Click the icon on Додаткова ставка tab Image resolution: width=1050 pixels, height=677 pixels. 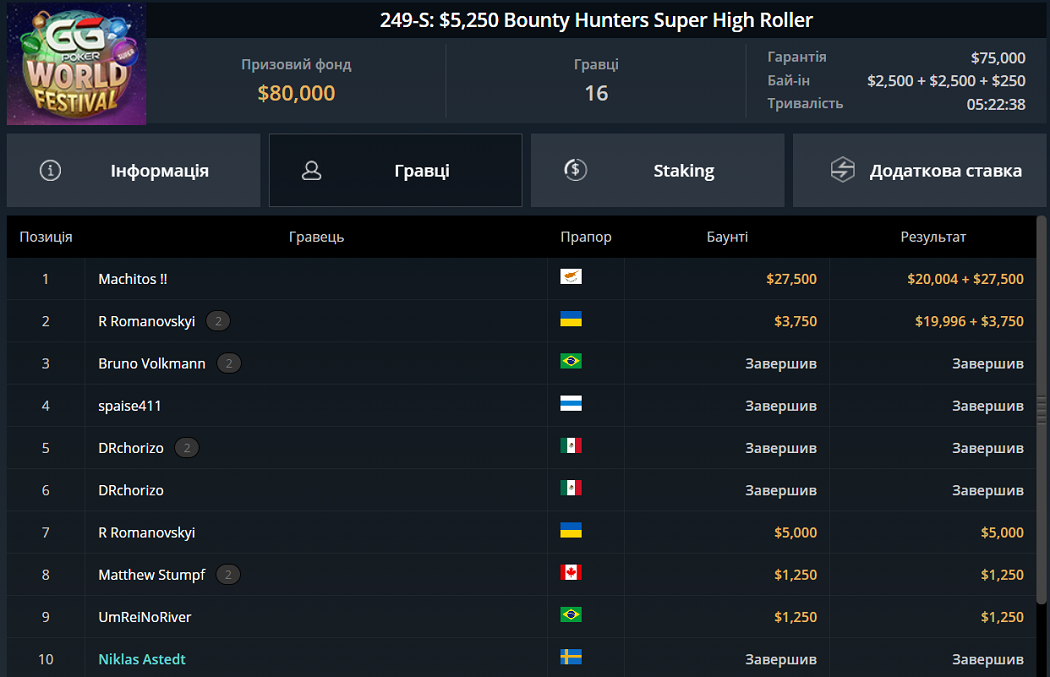coord(843,170)
